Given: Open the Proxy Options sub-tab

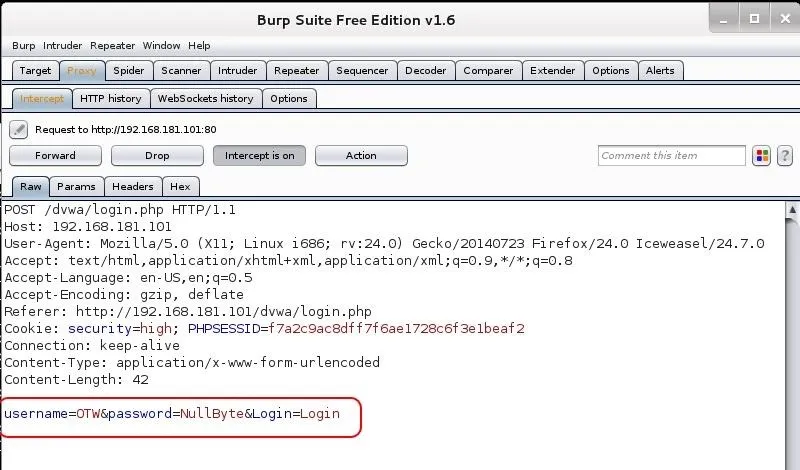Looking at the screenshot, I should [289, 99].
